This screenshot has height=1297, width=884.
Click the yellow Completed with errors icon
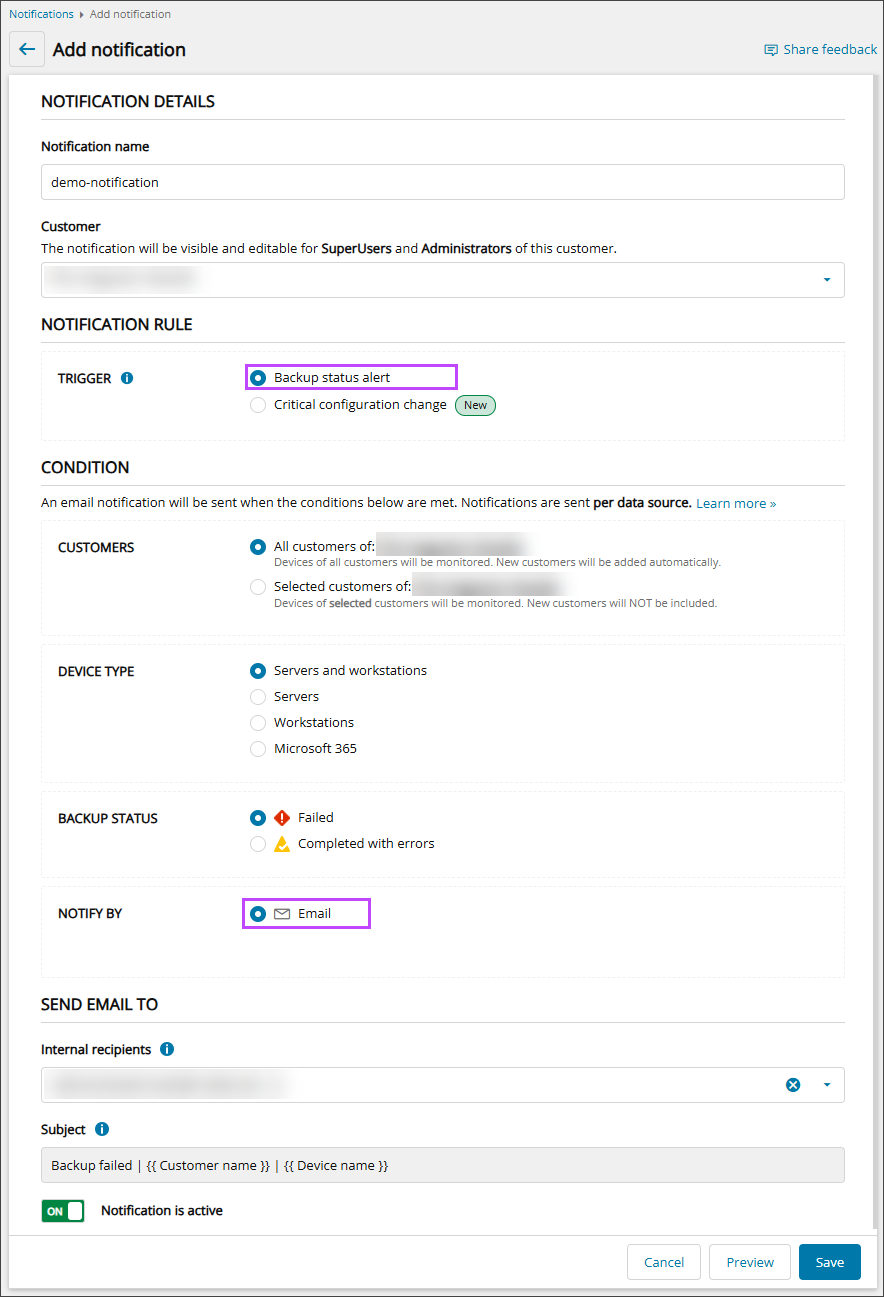282,843
